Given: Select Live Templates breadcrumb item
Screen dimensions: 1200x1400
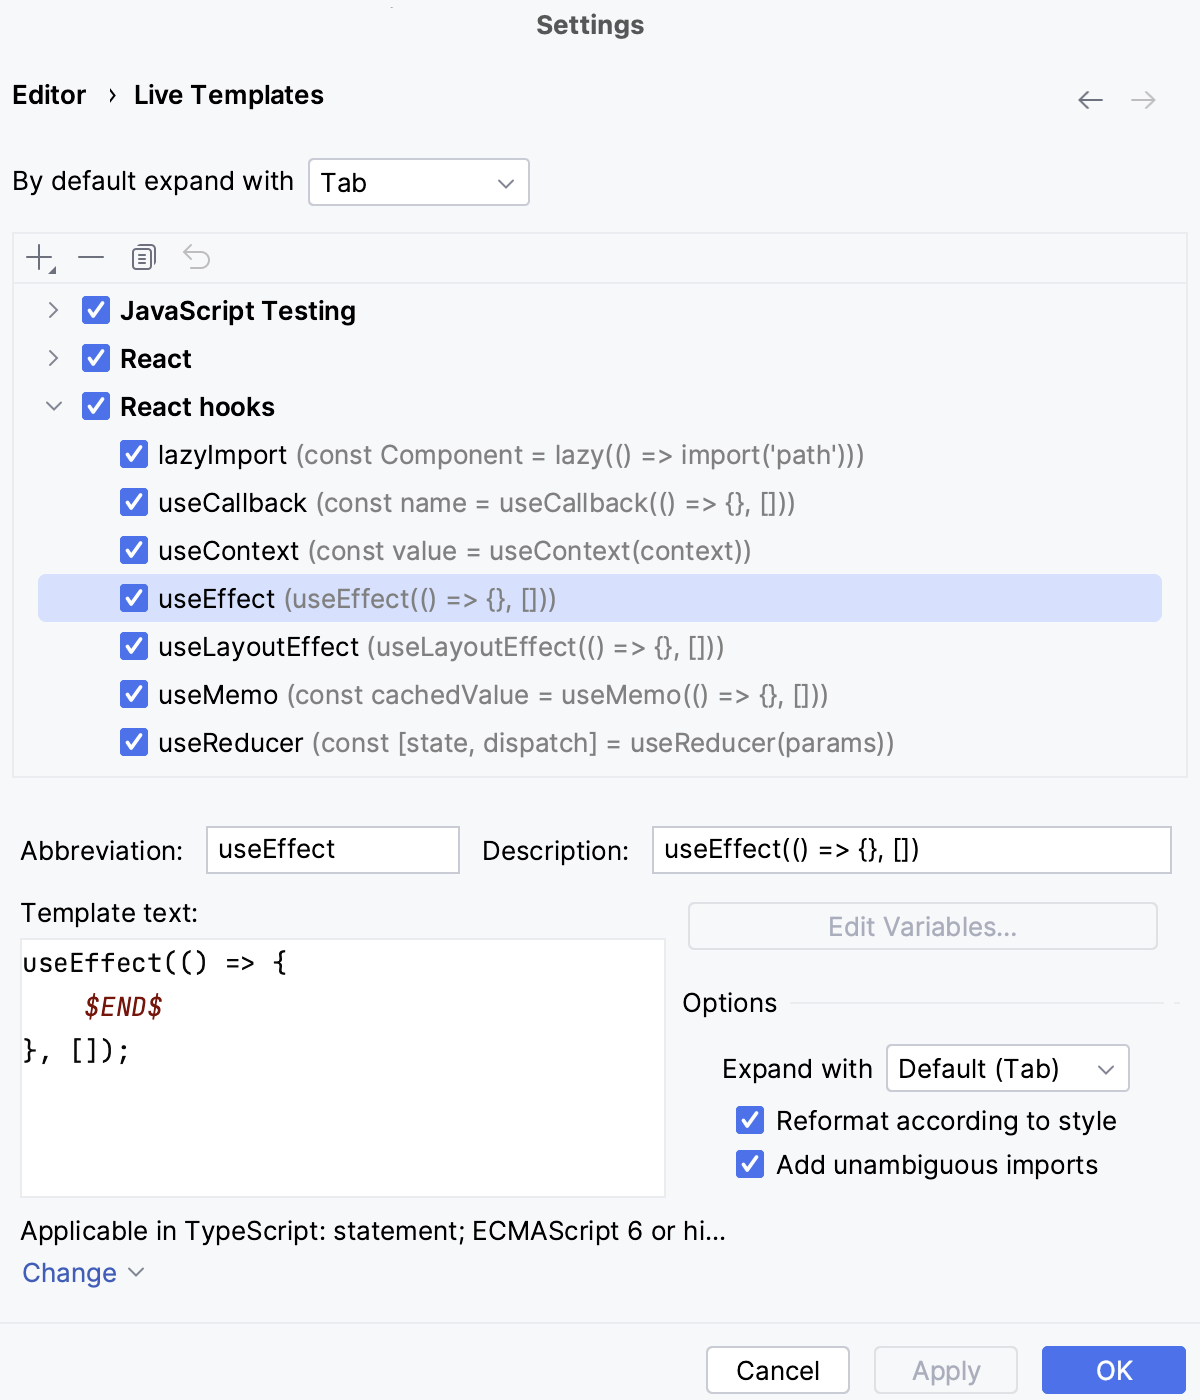Looking at the screenshot, I should pyautogui.click(x=228, y=95).
